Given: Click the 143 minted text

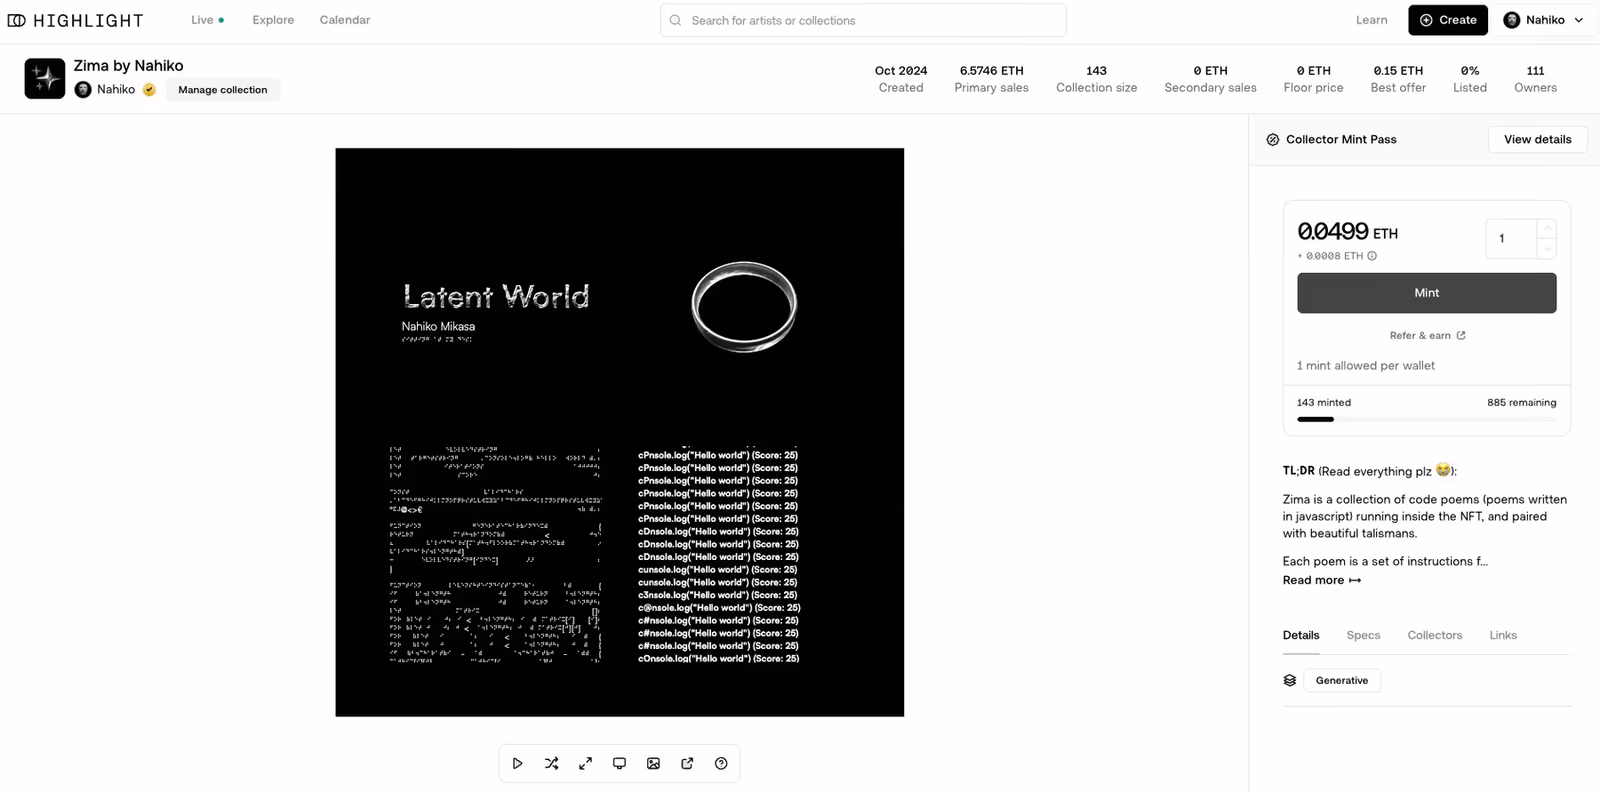Looking at the screenshot, I should coord(1324,403).
